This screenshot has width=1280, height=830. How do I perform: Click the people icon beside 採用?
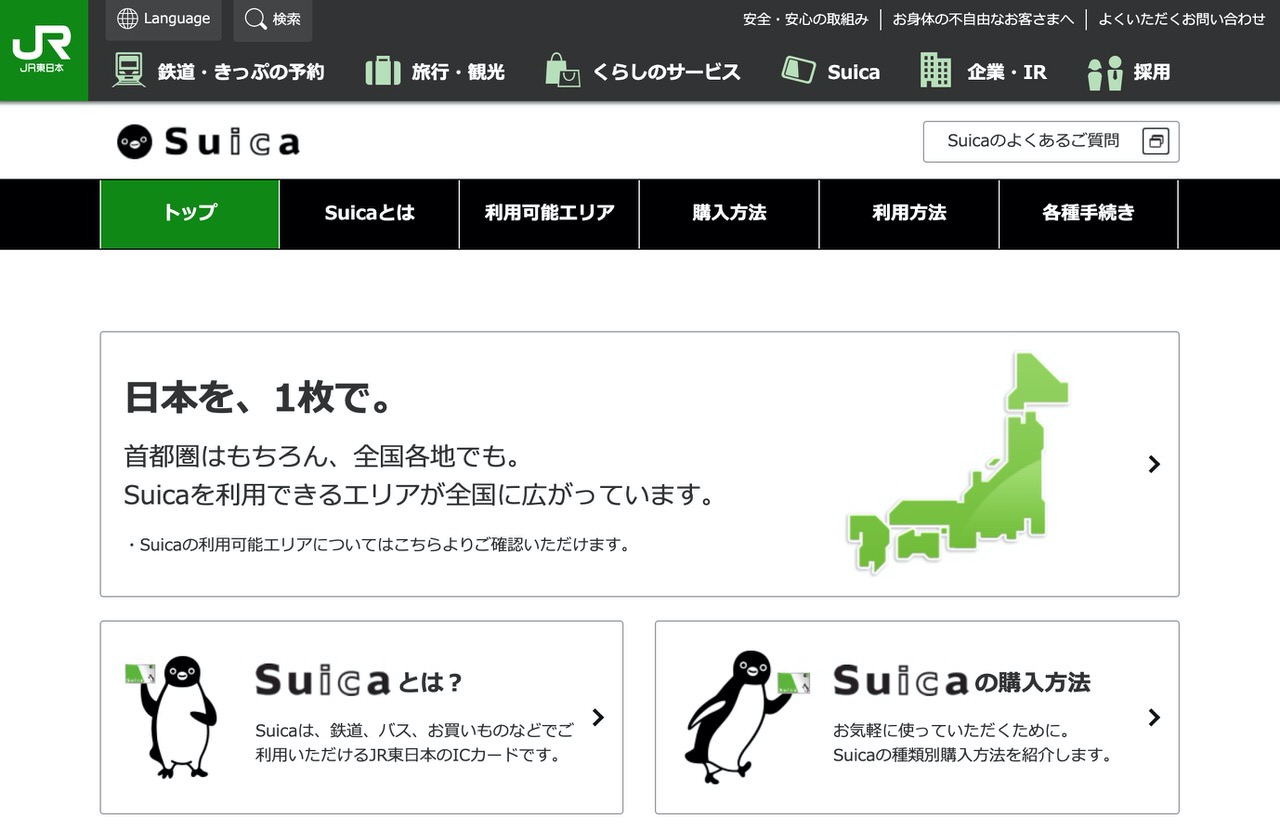(1105, 72)
